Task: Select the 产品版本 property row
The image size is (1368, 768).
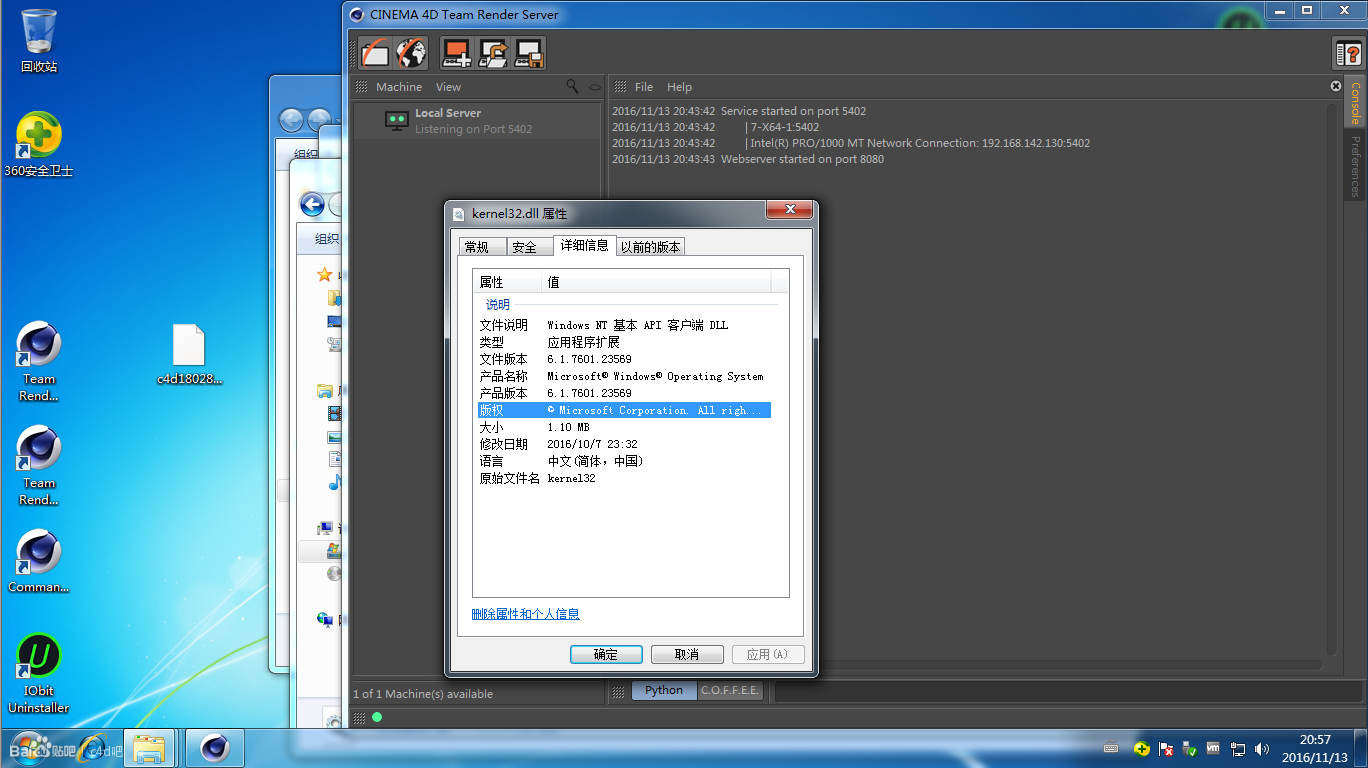Action: coord(624,393)
